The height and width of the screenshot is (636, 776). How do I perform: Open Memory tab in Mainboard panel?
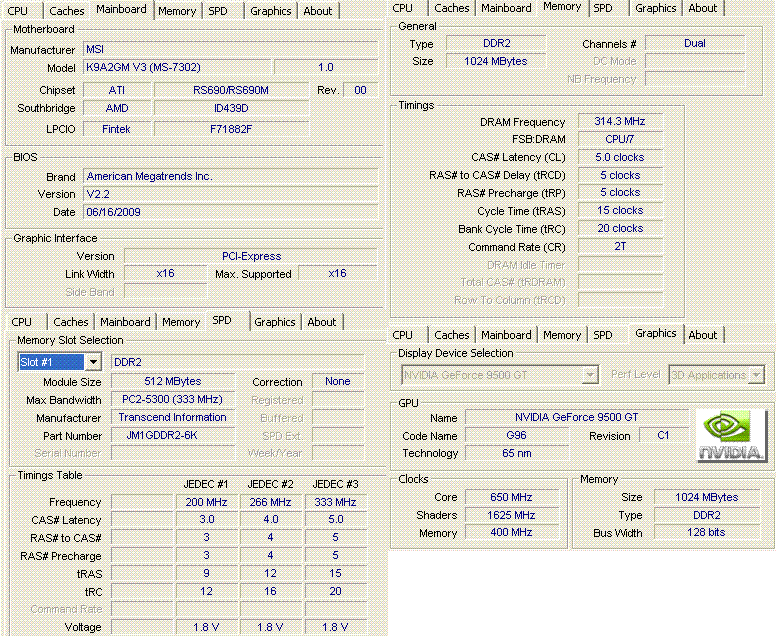(177, 11)
